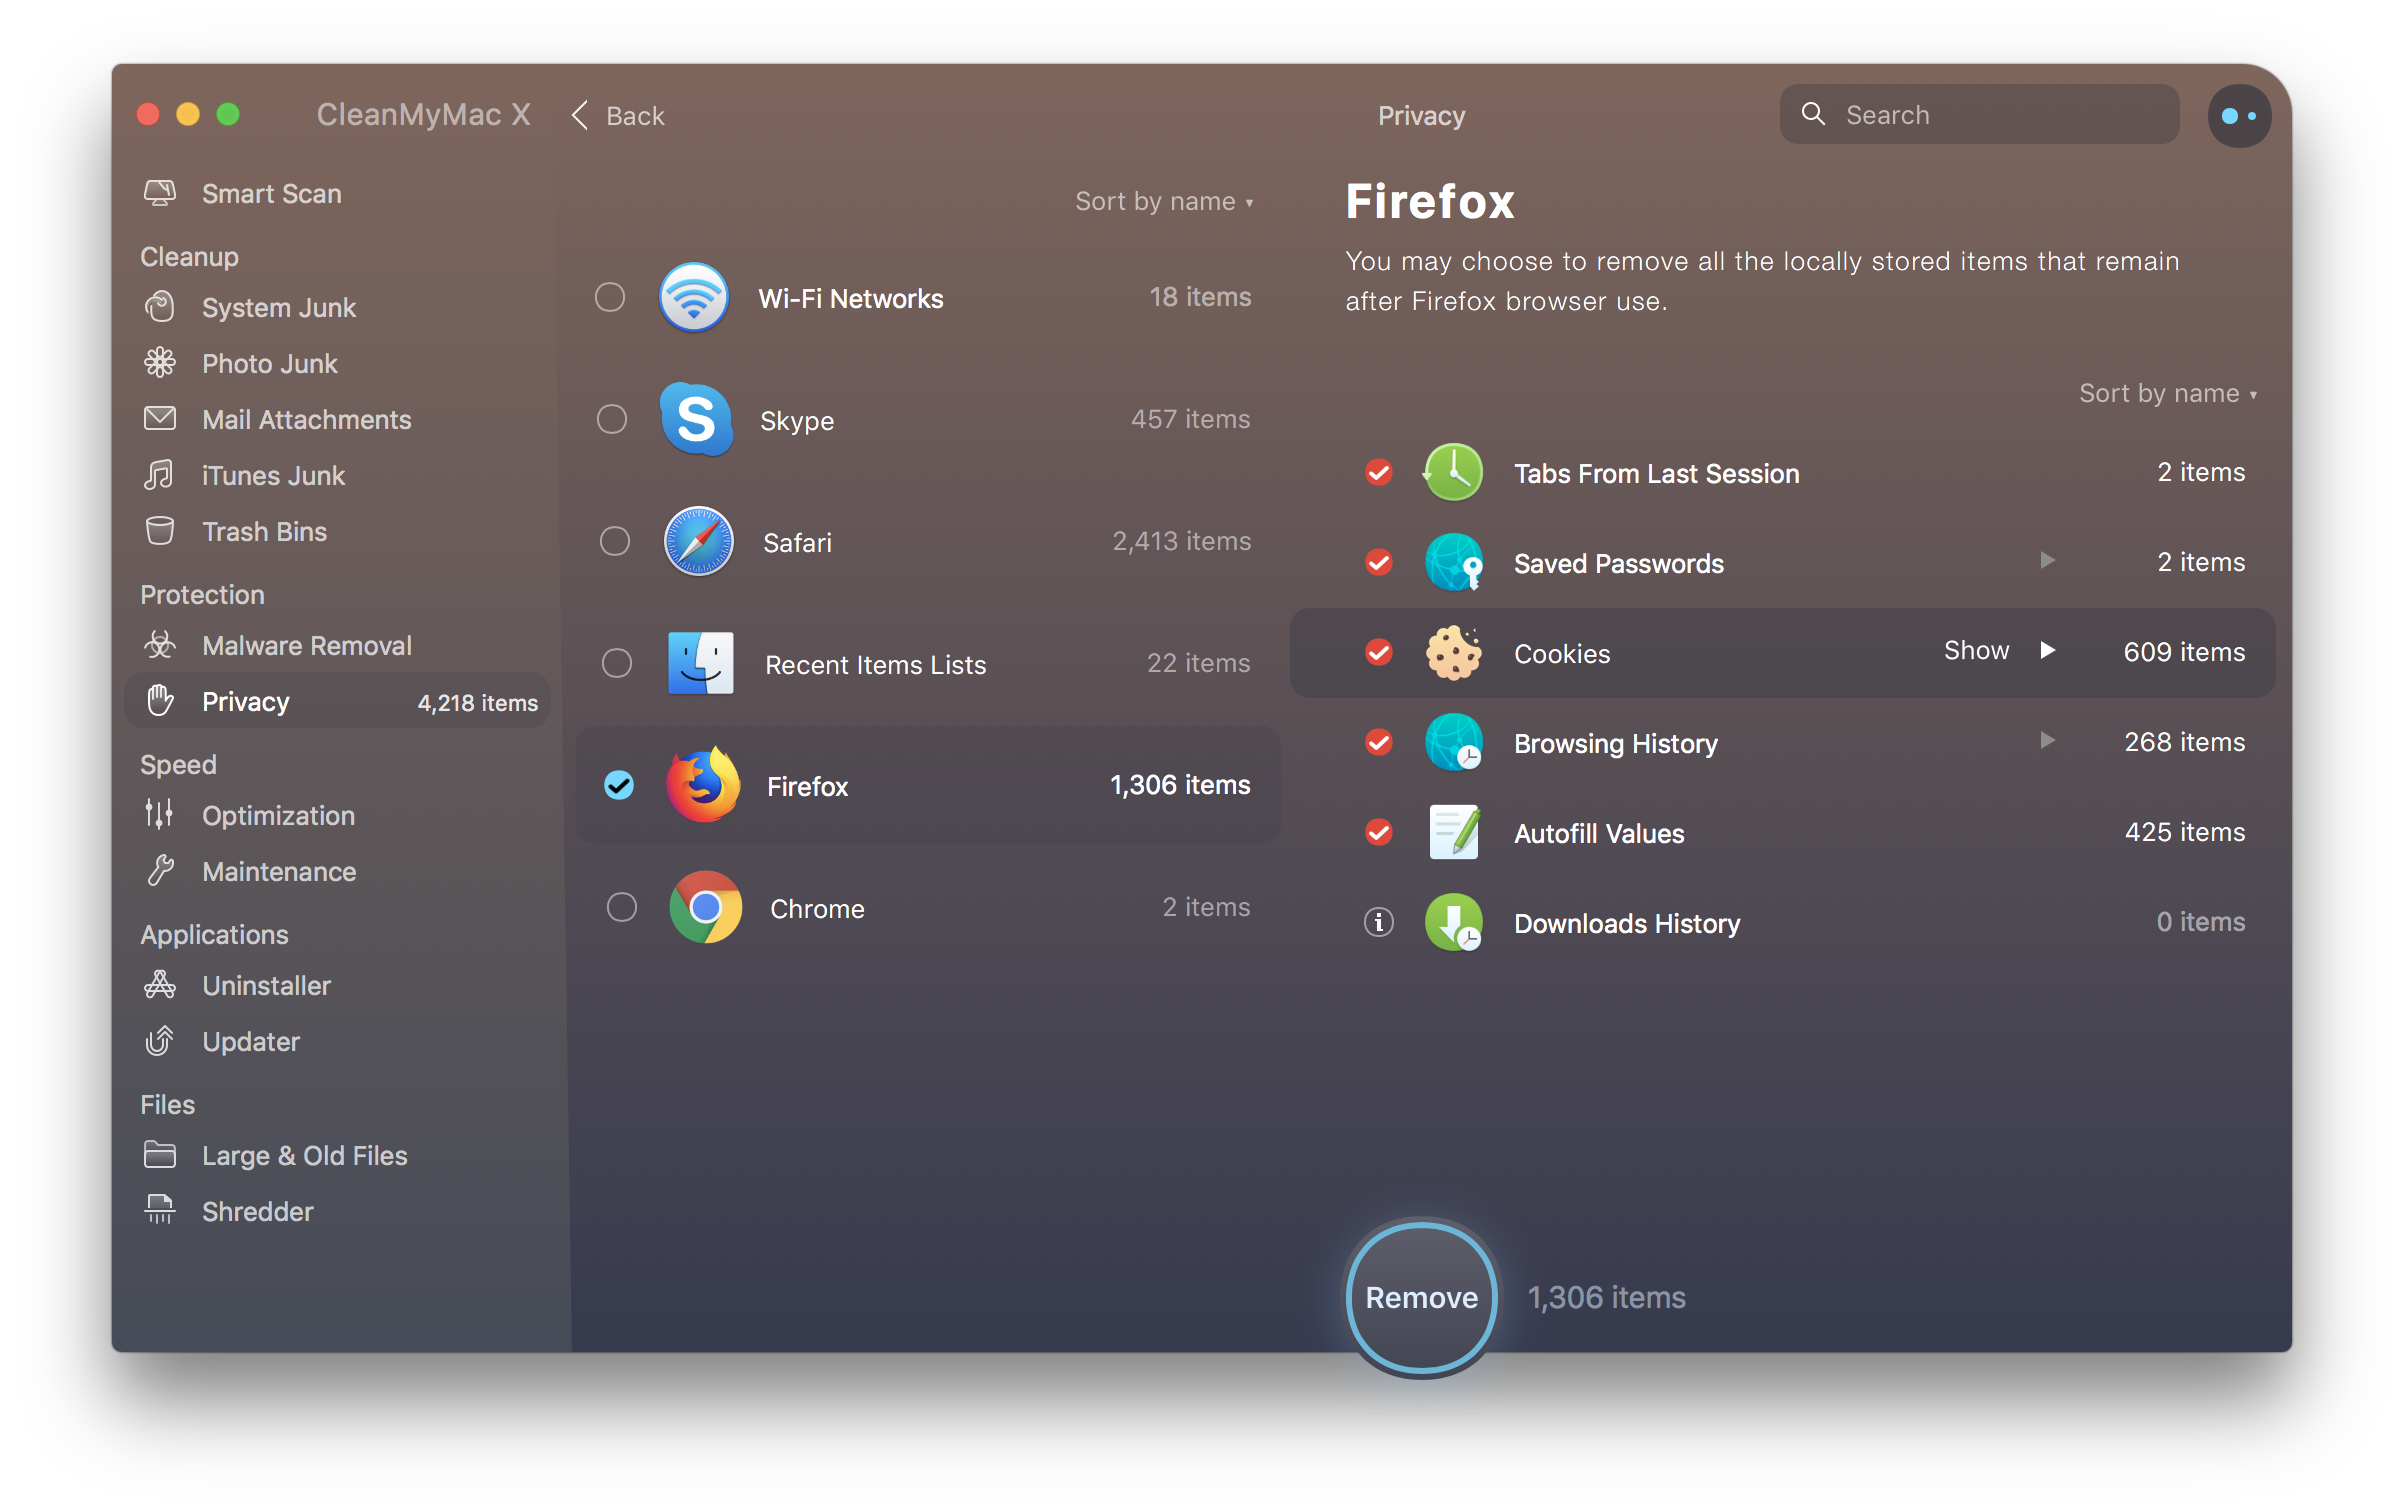The width and height of the screenshot is (2404, 1512).
Task: Deselect Saved Passwords for Firefox
Action: pyautogui.click(x=1379, y=562)
